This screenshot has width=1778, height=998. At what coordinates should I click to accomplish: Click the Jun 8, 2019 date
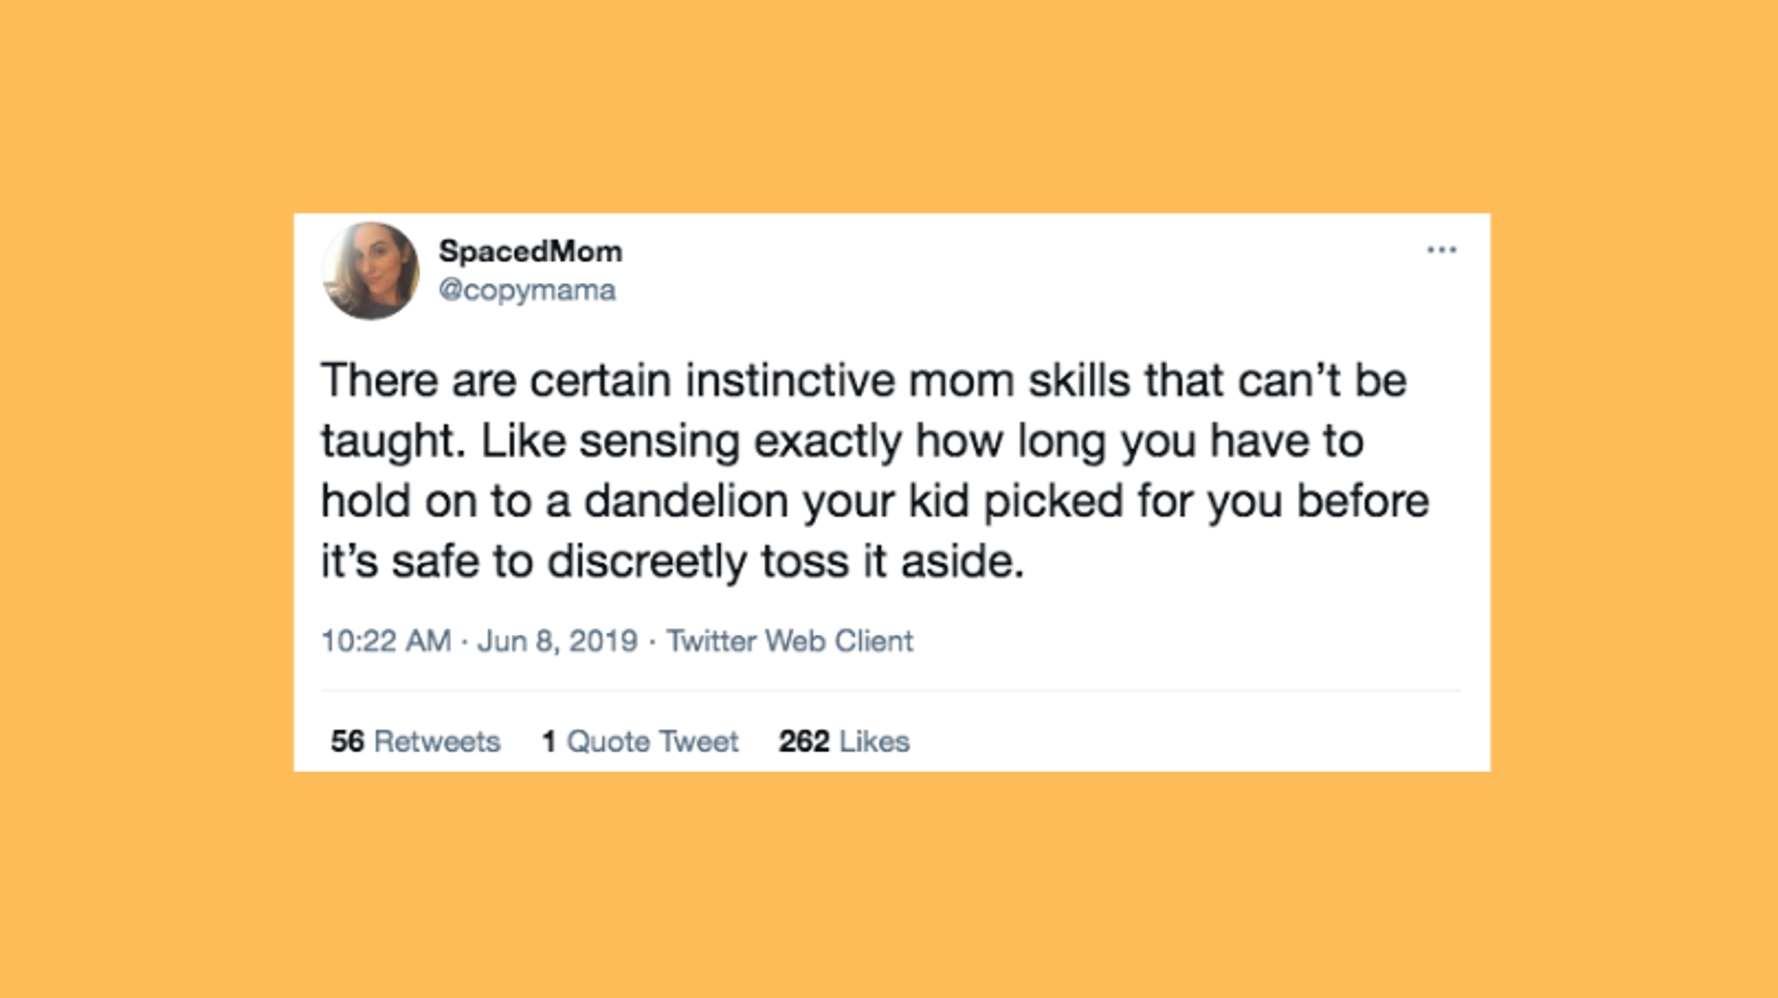[557, 641]
